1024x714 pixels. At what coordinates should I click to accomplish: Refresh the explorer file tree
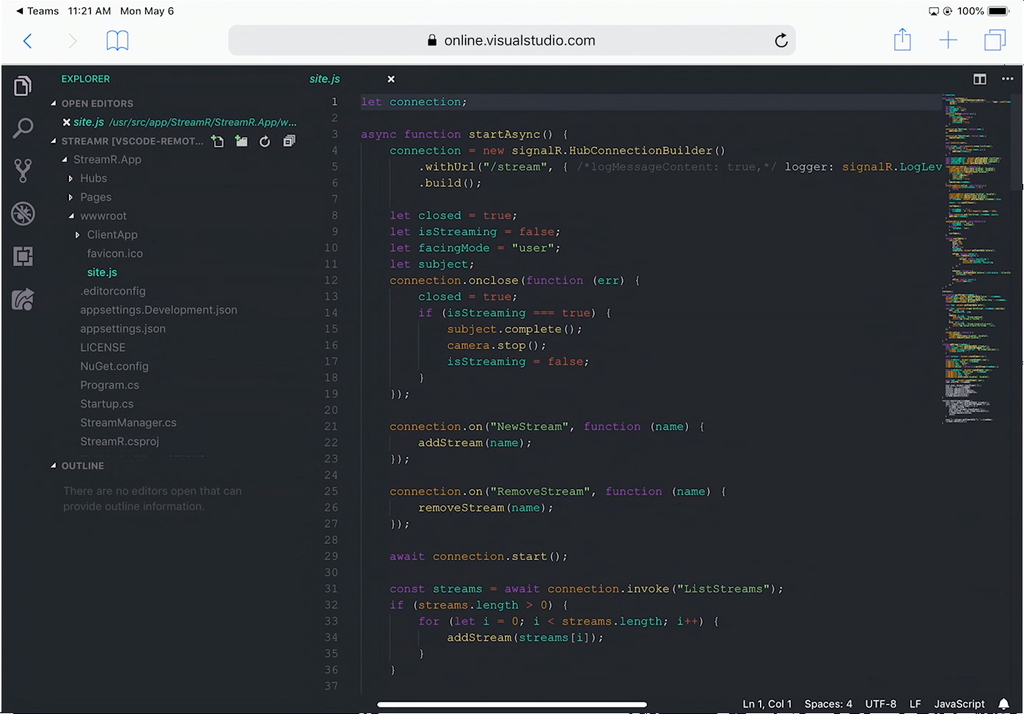click(x=264, y=141)
